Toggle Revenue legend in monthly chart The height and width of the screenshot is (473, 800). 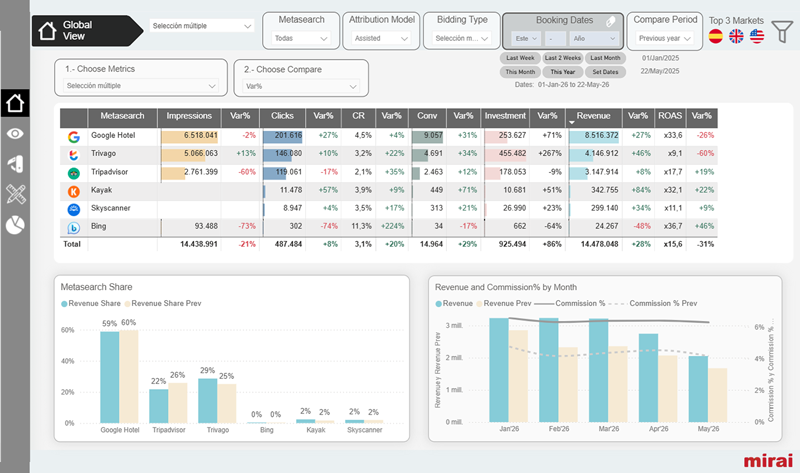454,303
